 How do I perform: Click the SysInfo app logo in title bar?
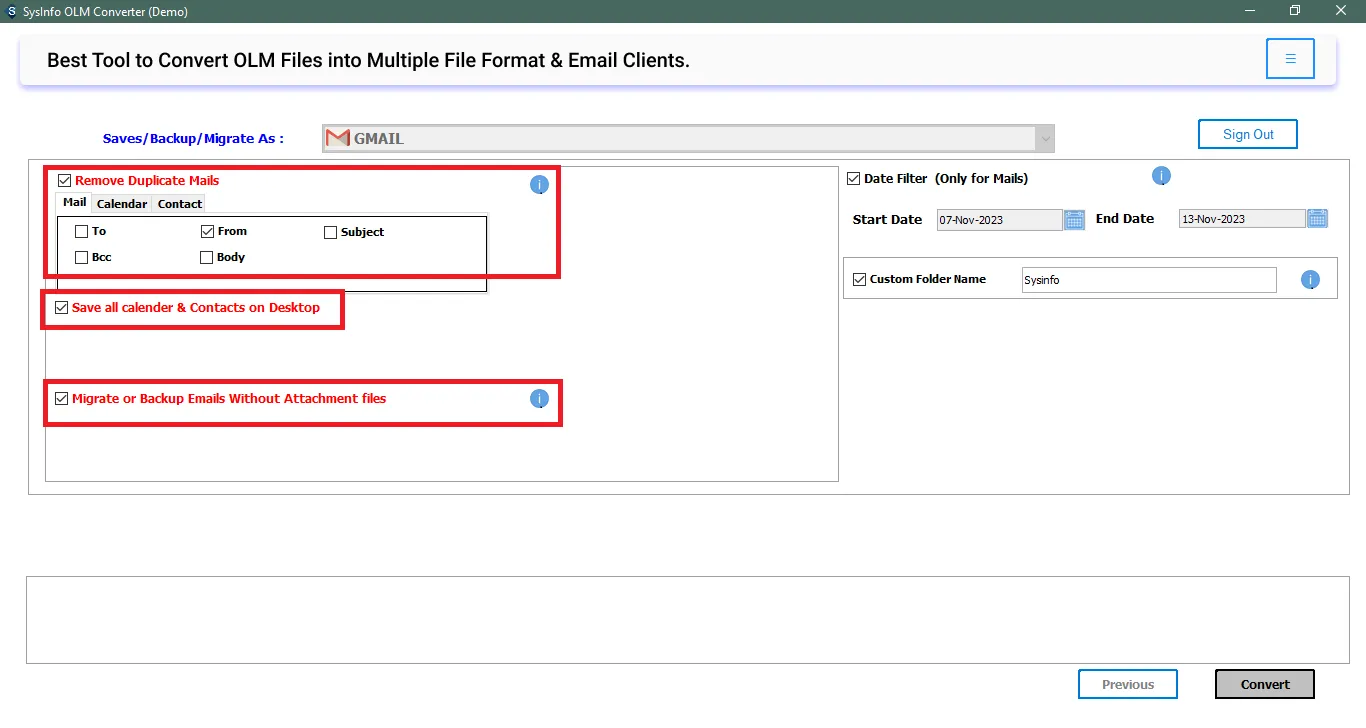(x=11, y=11)
